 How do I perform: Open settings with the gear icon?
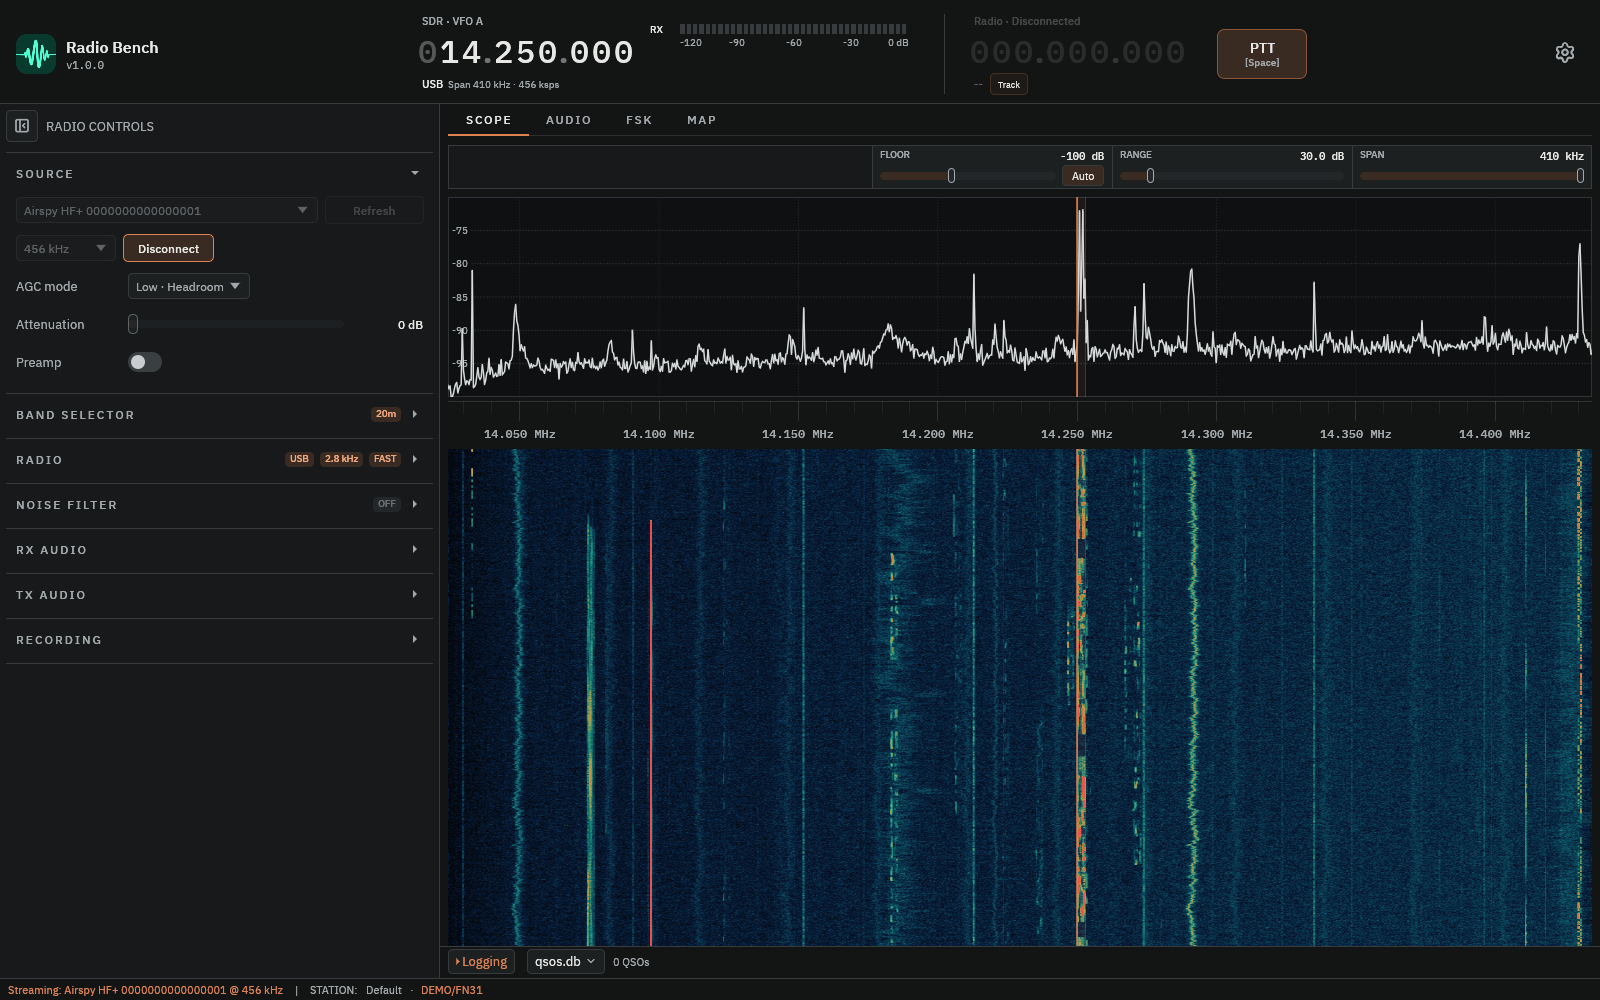point(1565,53)
